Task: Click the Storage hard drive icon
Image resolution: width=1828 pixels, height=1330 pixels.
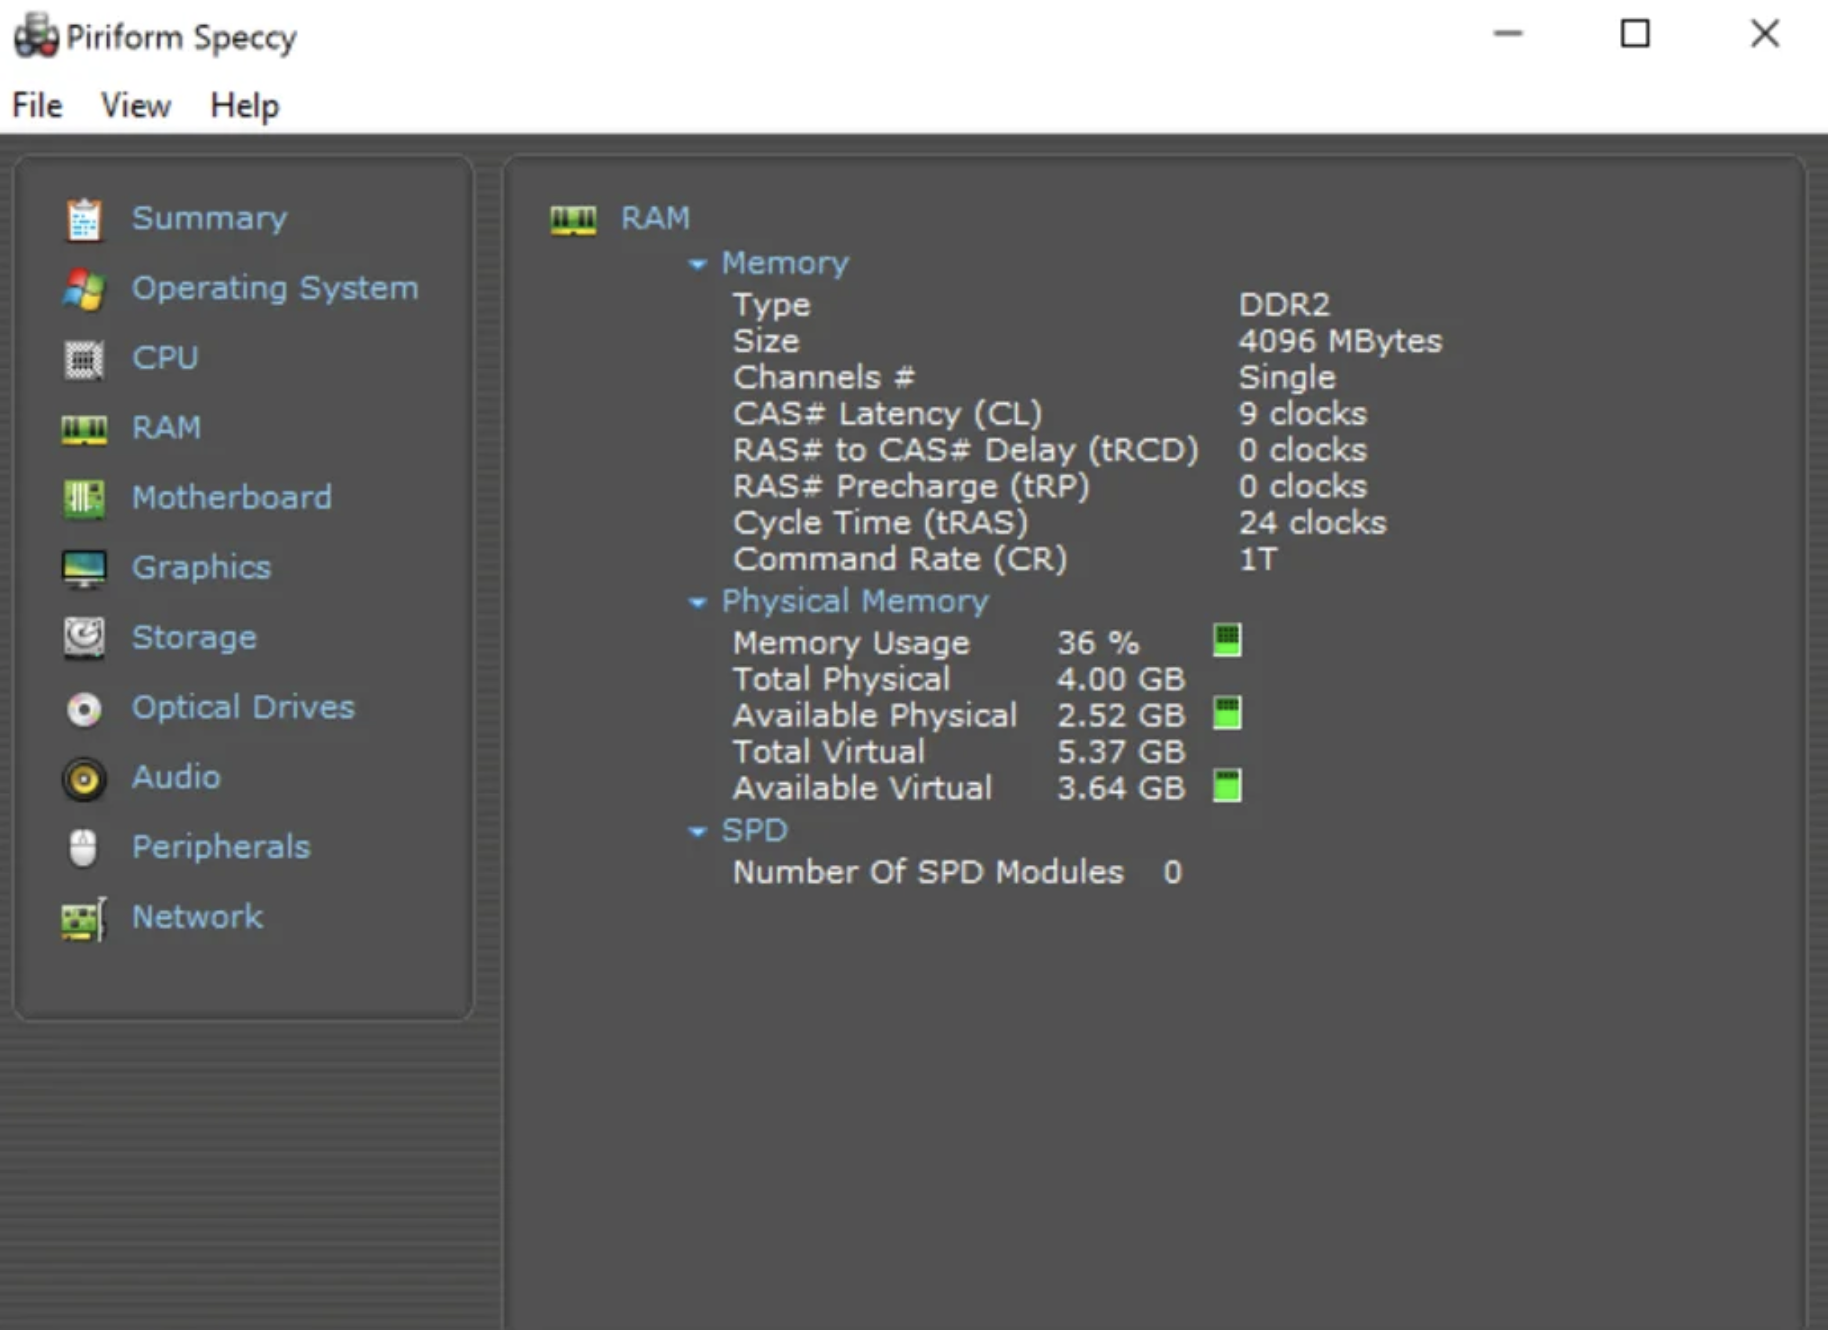Action: 84,638
